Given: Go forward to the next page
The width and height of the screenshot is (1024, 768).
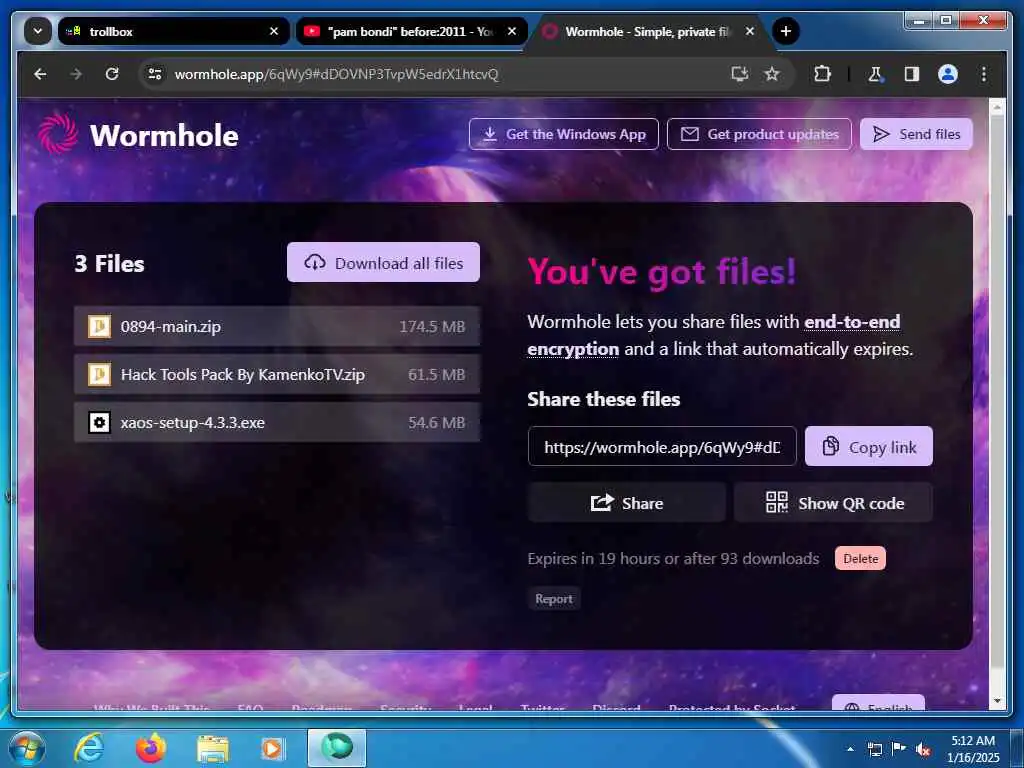Looking at the screenshot, I should [76, 74].
